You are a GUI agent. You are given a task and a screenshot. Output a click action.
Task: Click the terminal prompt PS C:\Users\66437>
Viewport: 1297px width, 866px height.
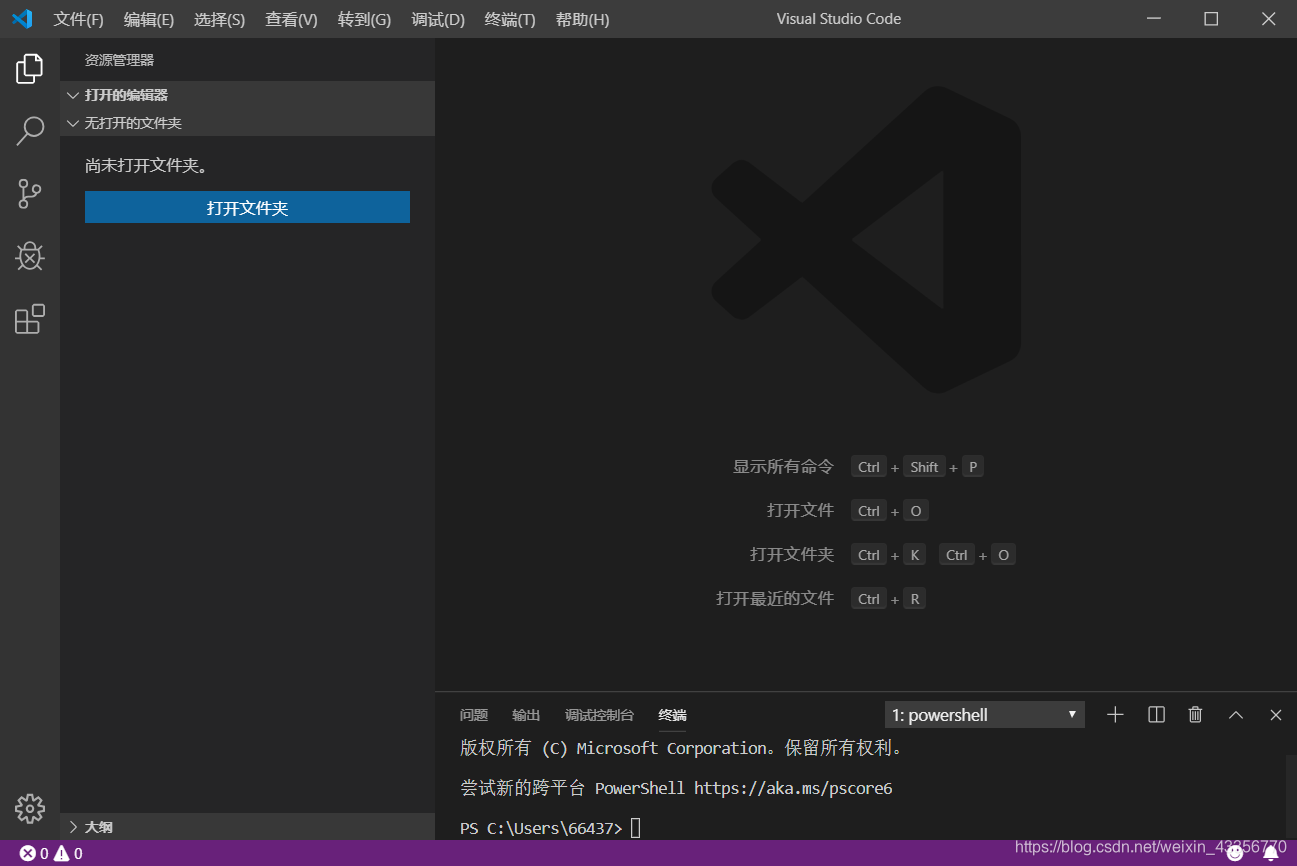pyautogui.click(x=541, y=828)
